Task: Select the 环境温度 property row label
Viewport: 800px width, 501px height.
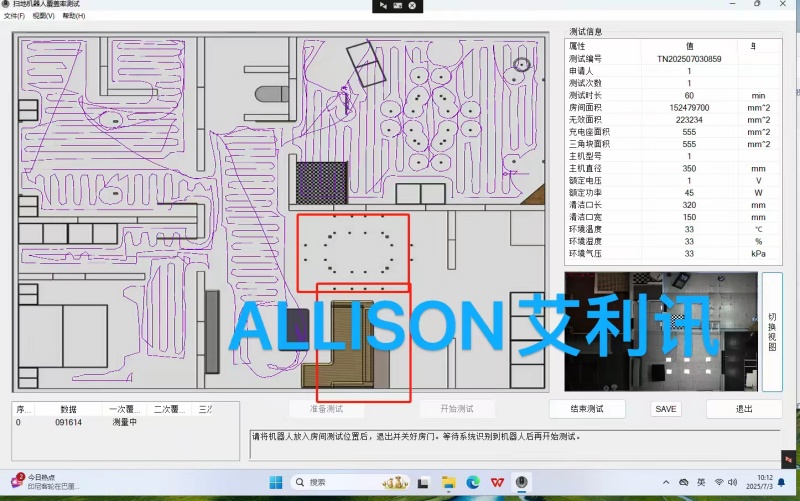Action: coord(585,229)
